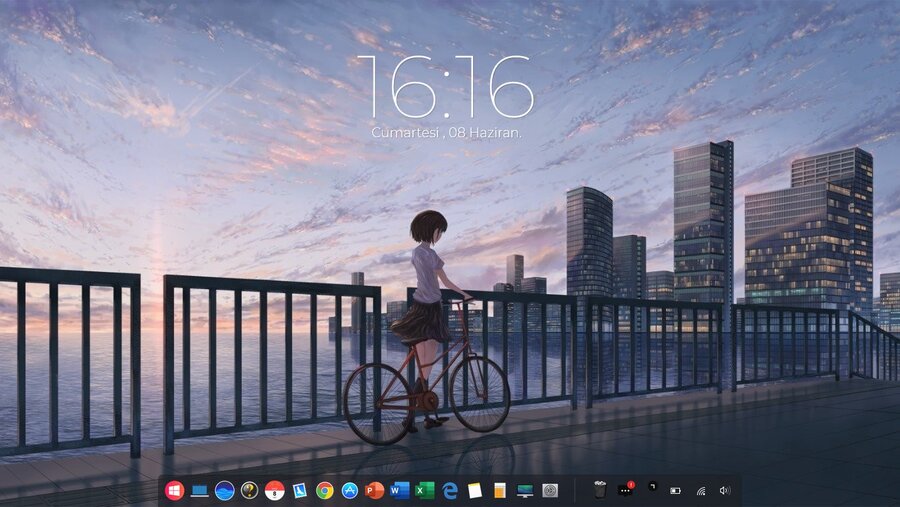Open the gray system settings icon
900x507 pixels.
pyautogui.click(x=550, y=490)
